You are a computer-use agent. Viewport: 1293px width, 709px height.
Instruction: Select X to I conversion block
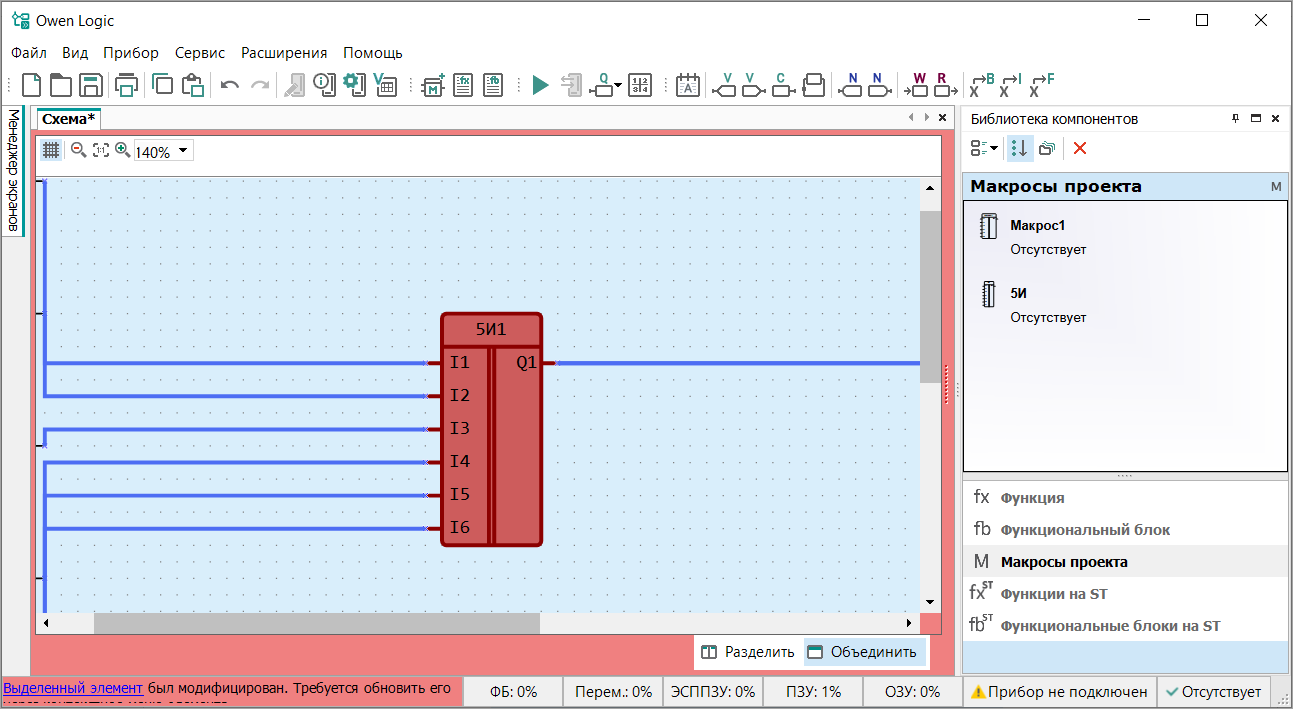point(1012,86)
